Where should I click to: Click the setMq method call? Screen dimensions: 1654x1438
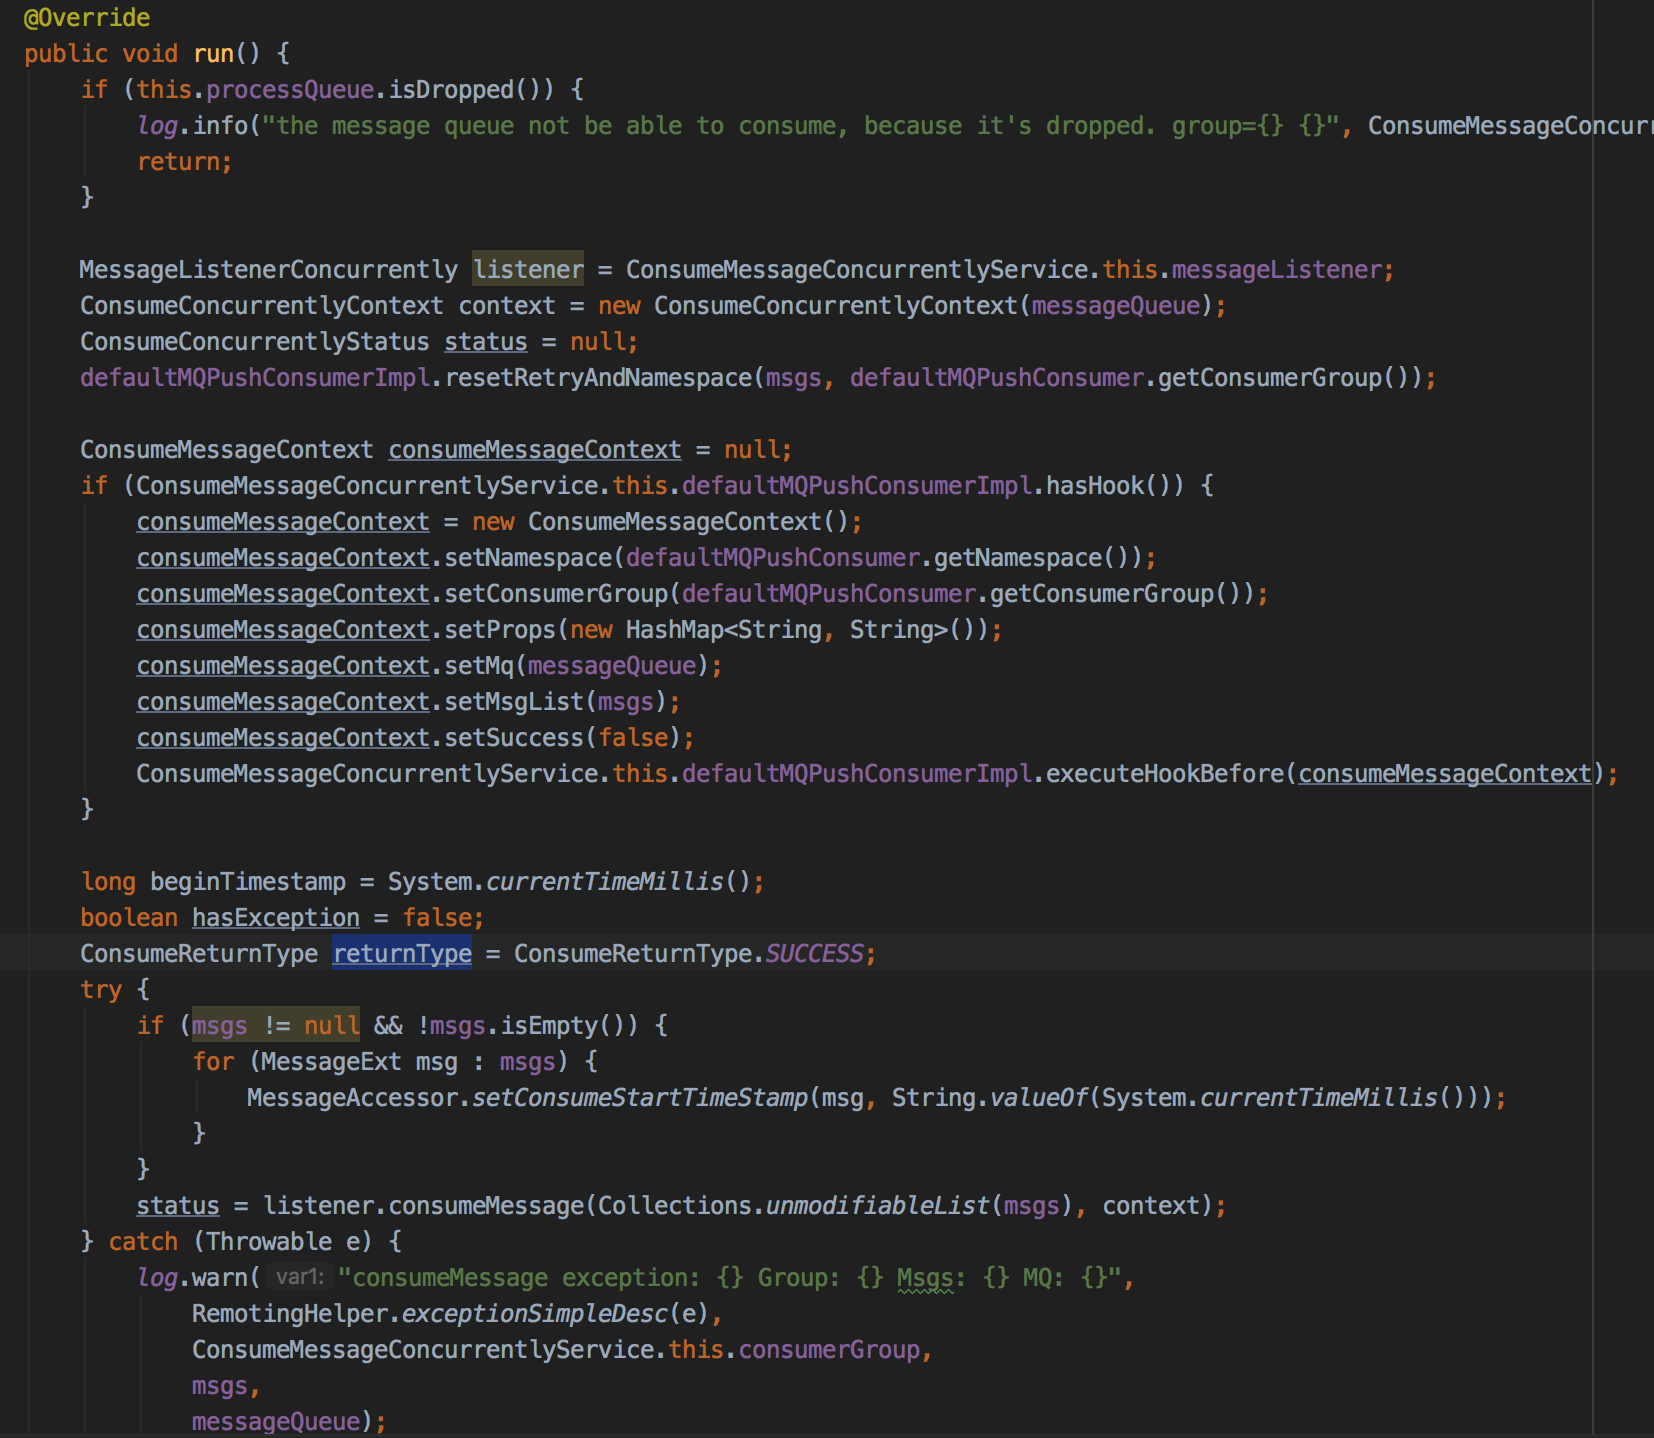tap(479, 666)
